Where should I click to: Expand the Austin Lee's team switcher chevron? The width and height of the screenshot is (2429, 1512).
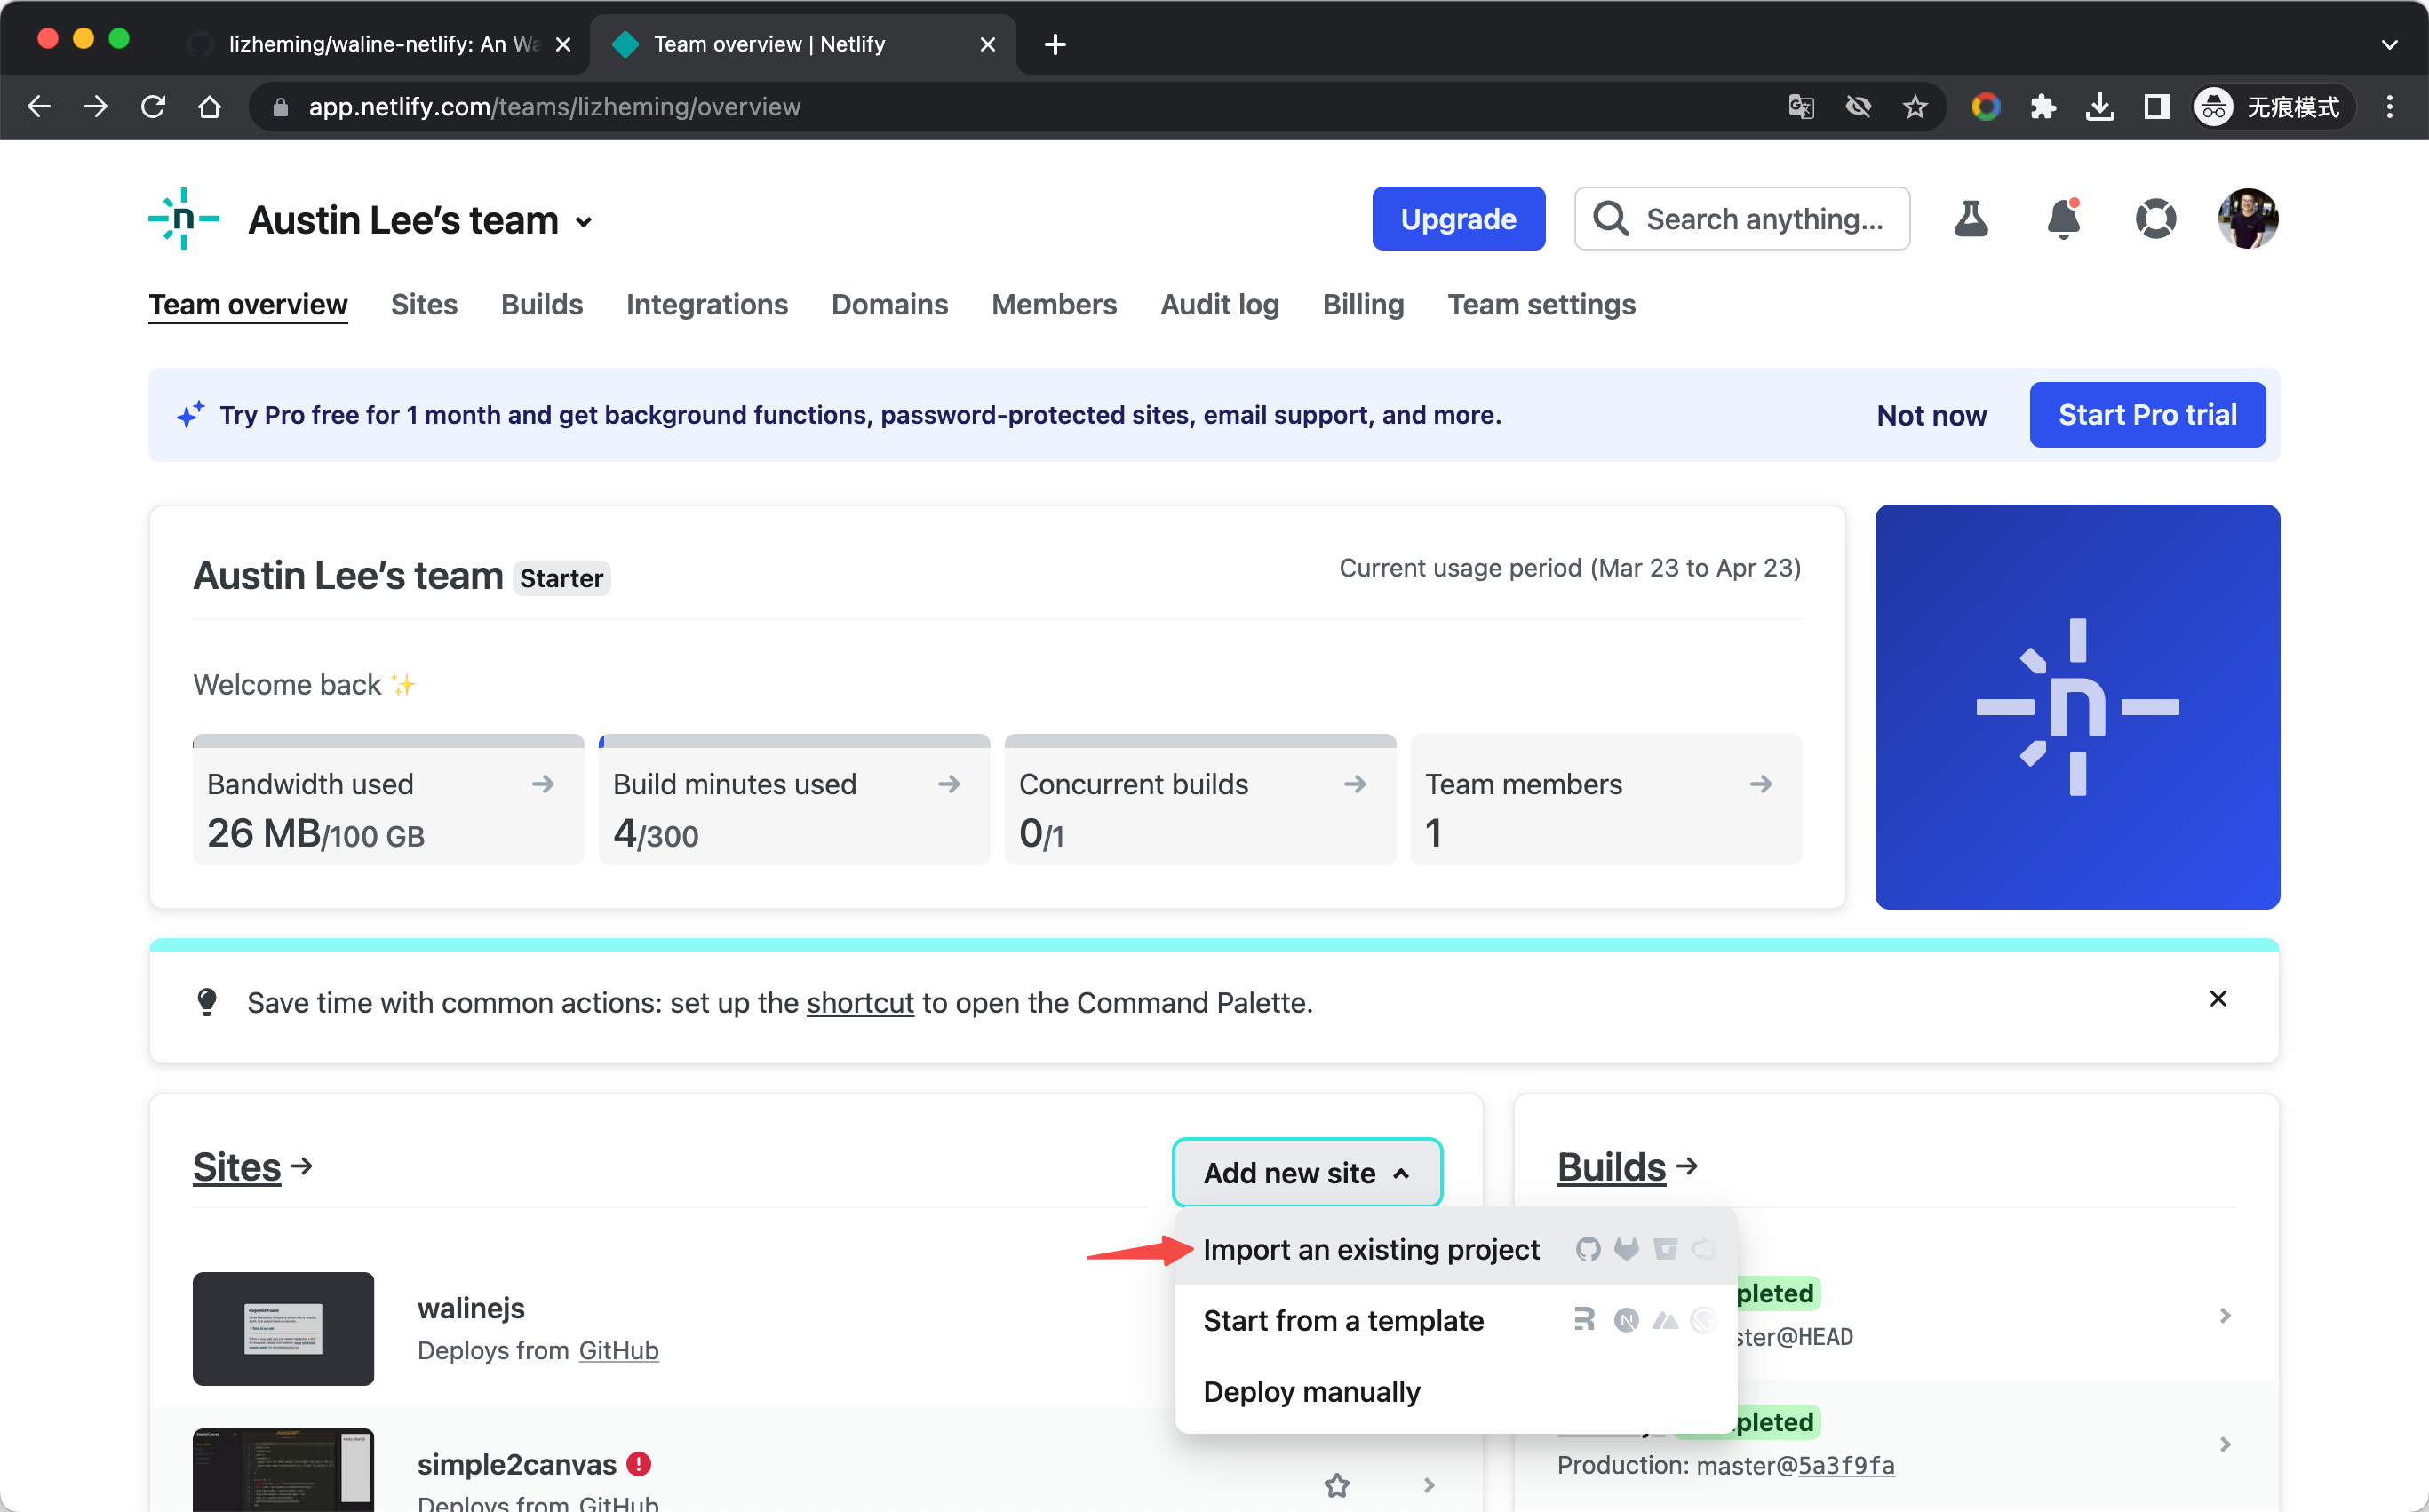tap(584, 221)
